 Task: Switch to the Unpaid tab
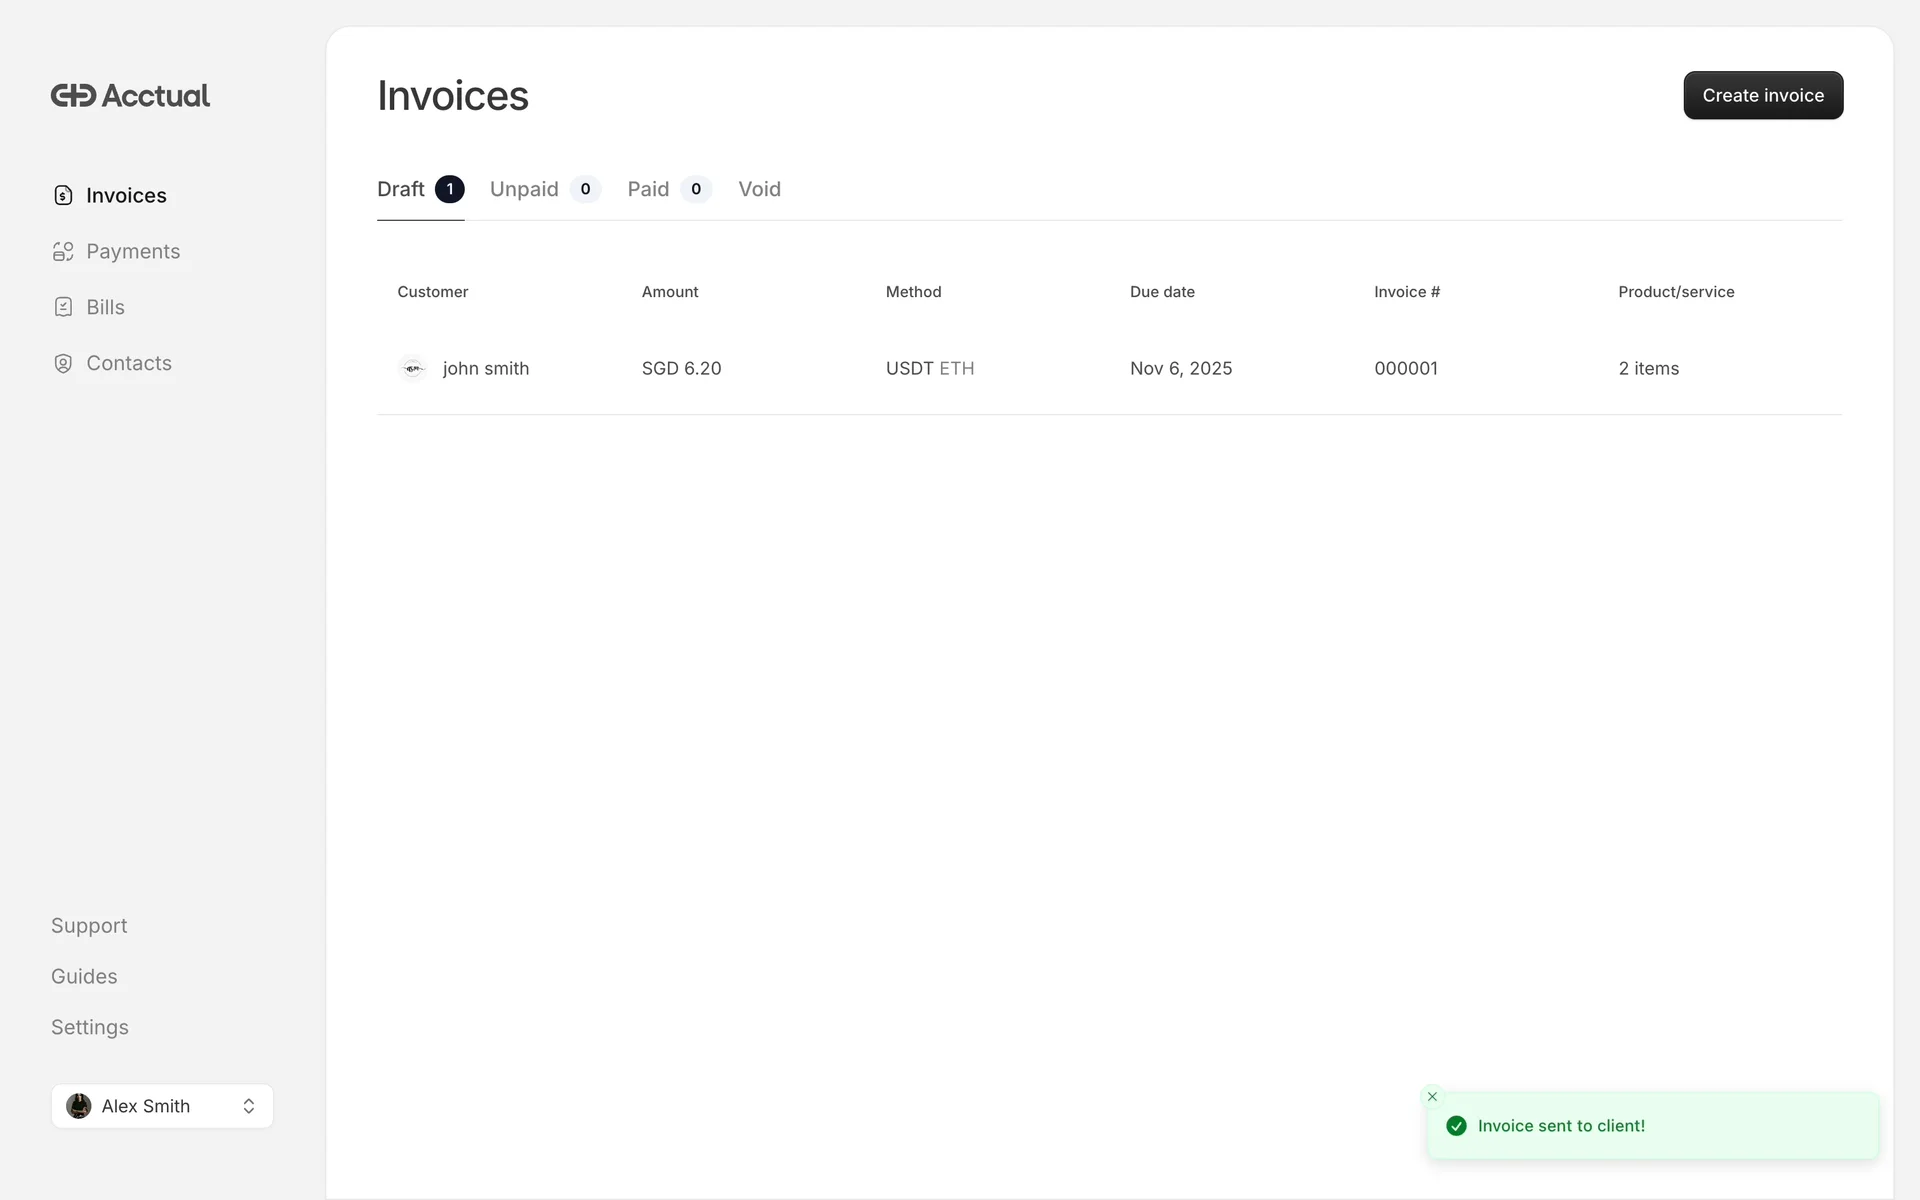pyautogui.click(x=524, y=189)
